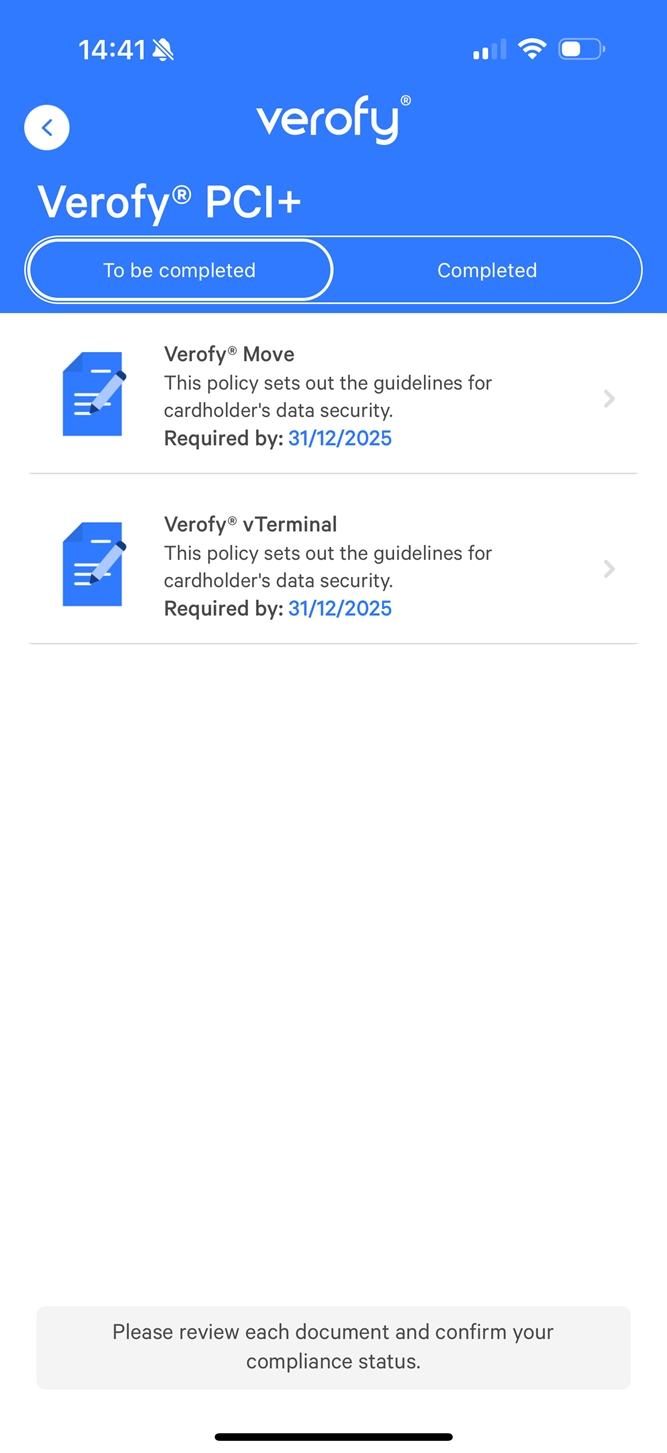Switch to the Completed tab
The image size is (667, 1453).
click(x=487, y=270)
